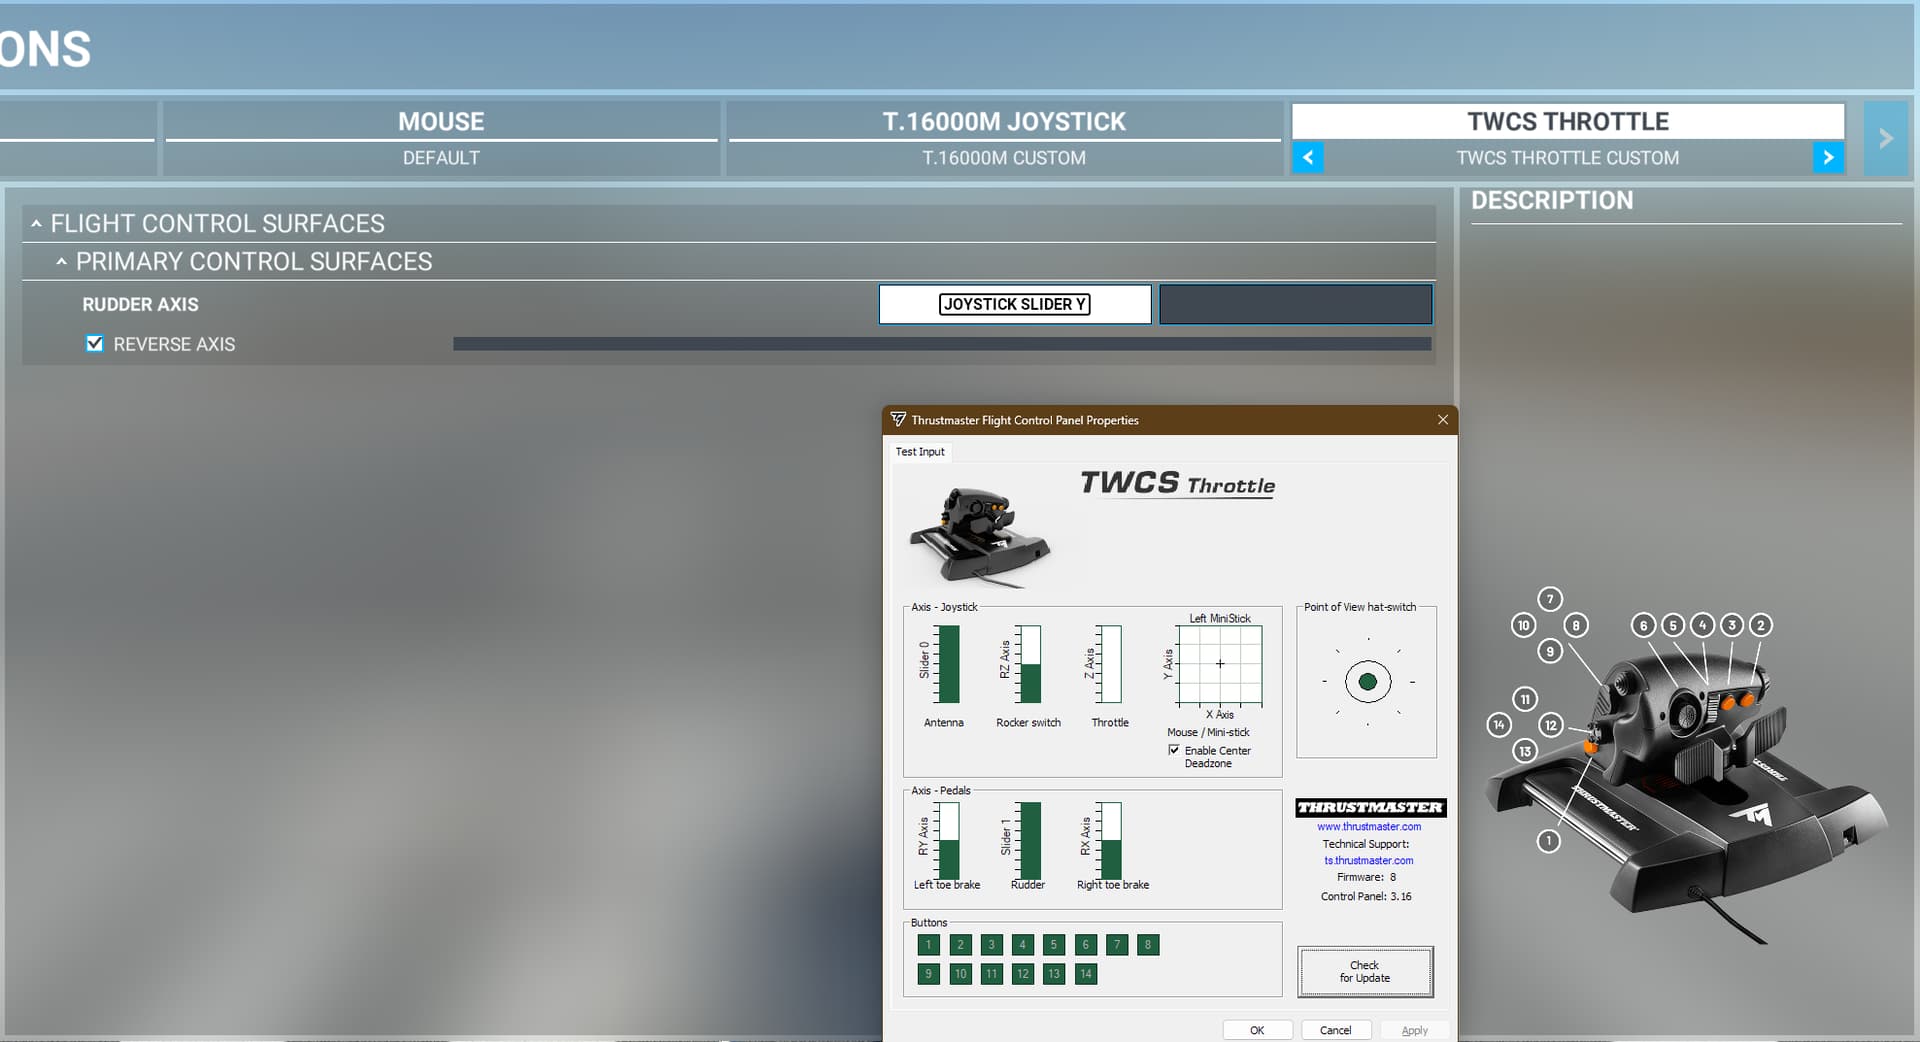Collapse the Flight Control Surfaces section

pos(37,224)
